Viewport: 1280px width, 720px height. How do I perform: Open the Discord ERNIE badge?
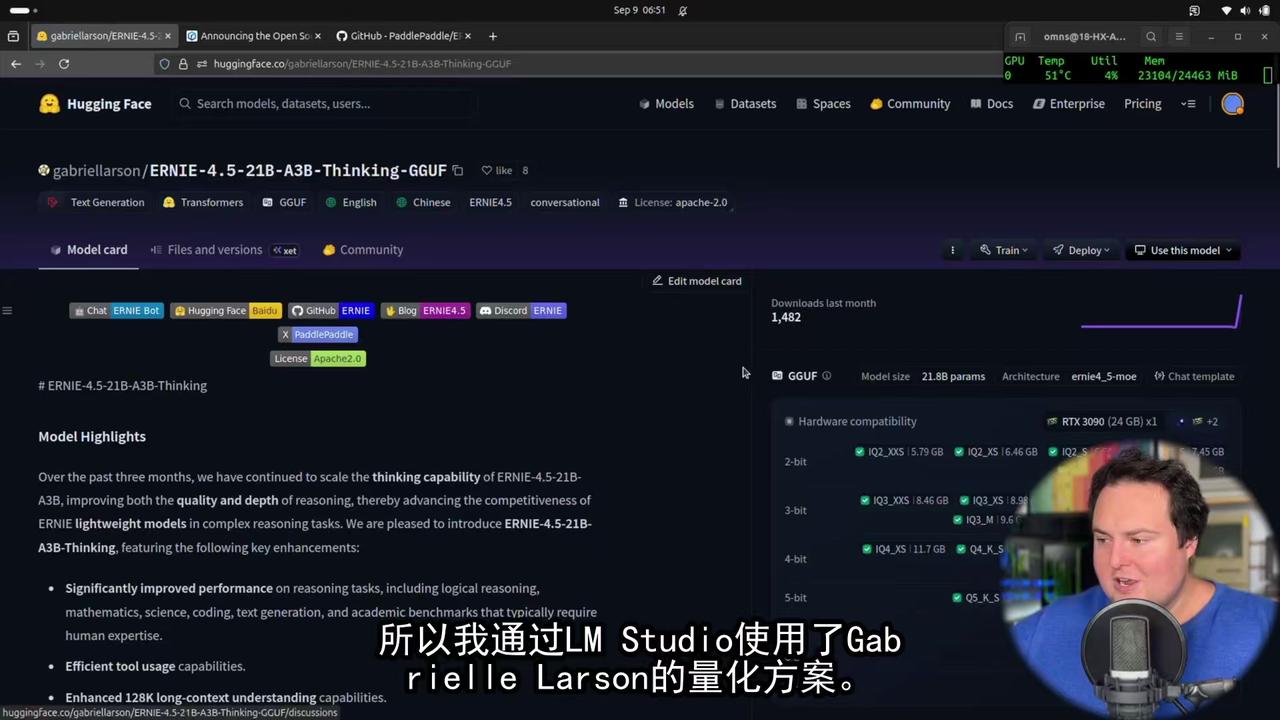pos(521,311)
